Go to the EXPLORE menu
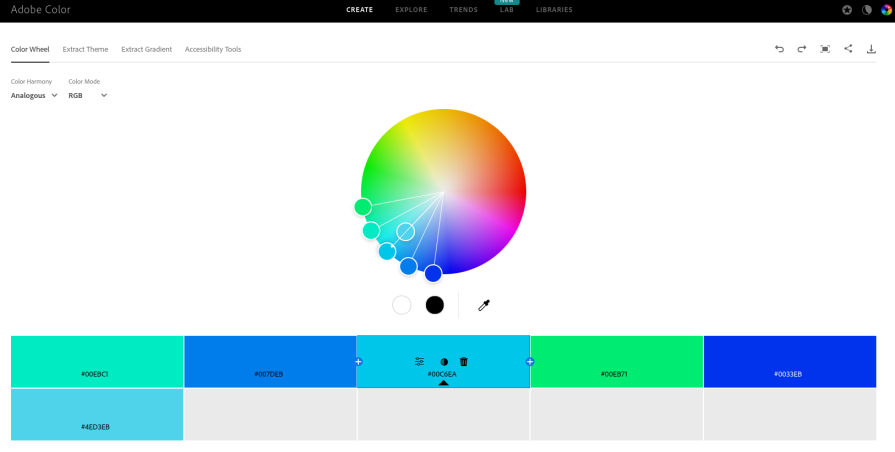 (411, 10)
